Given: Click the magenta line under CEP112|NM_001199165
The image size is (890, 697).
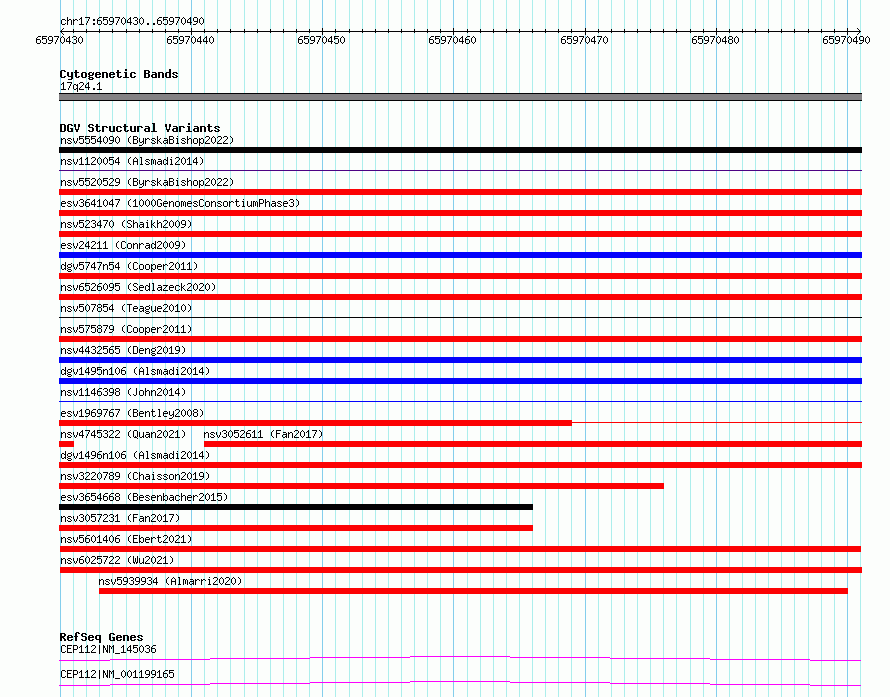Looking at the screenshot, I should tap(460, 683).
